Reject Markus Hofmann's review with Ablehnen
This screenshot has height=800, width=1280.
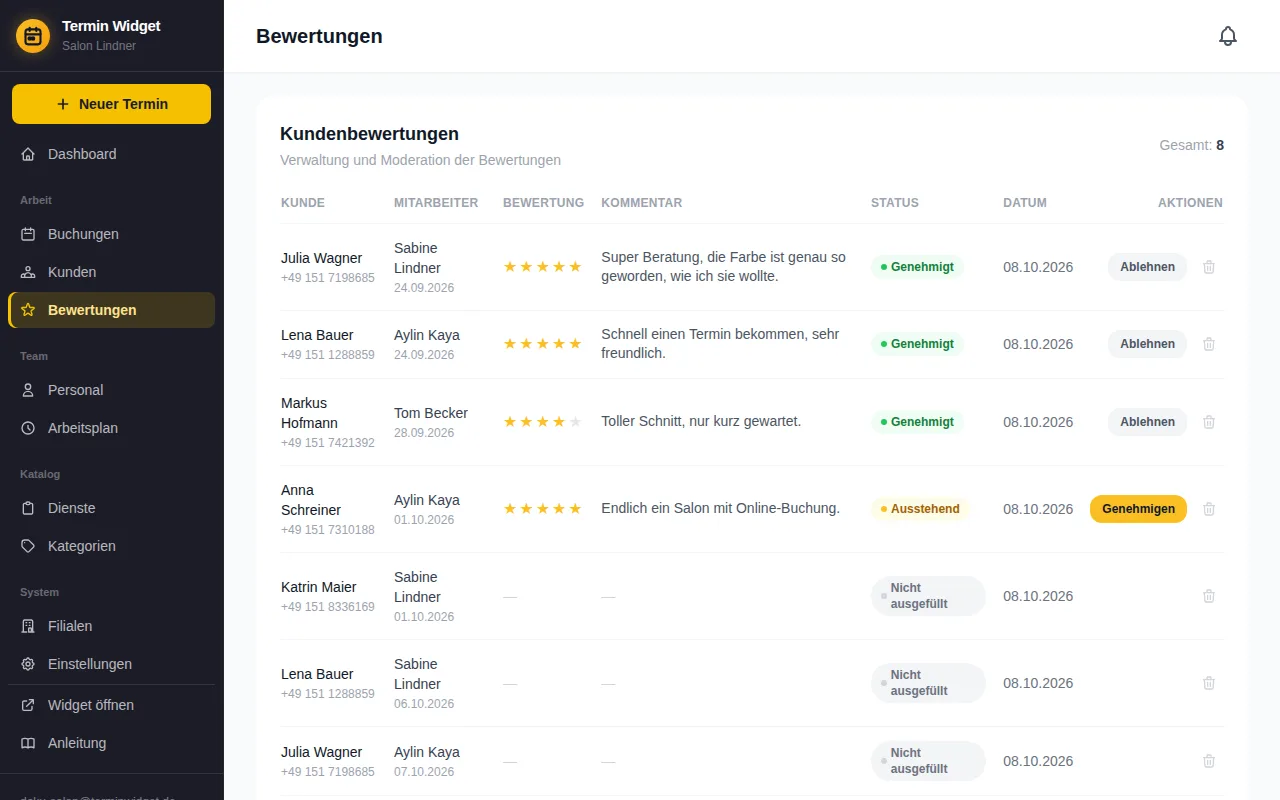(x=1147, y=422)
